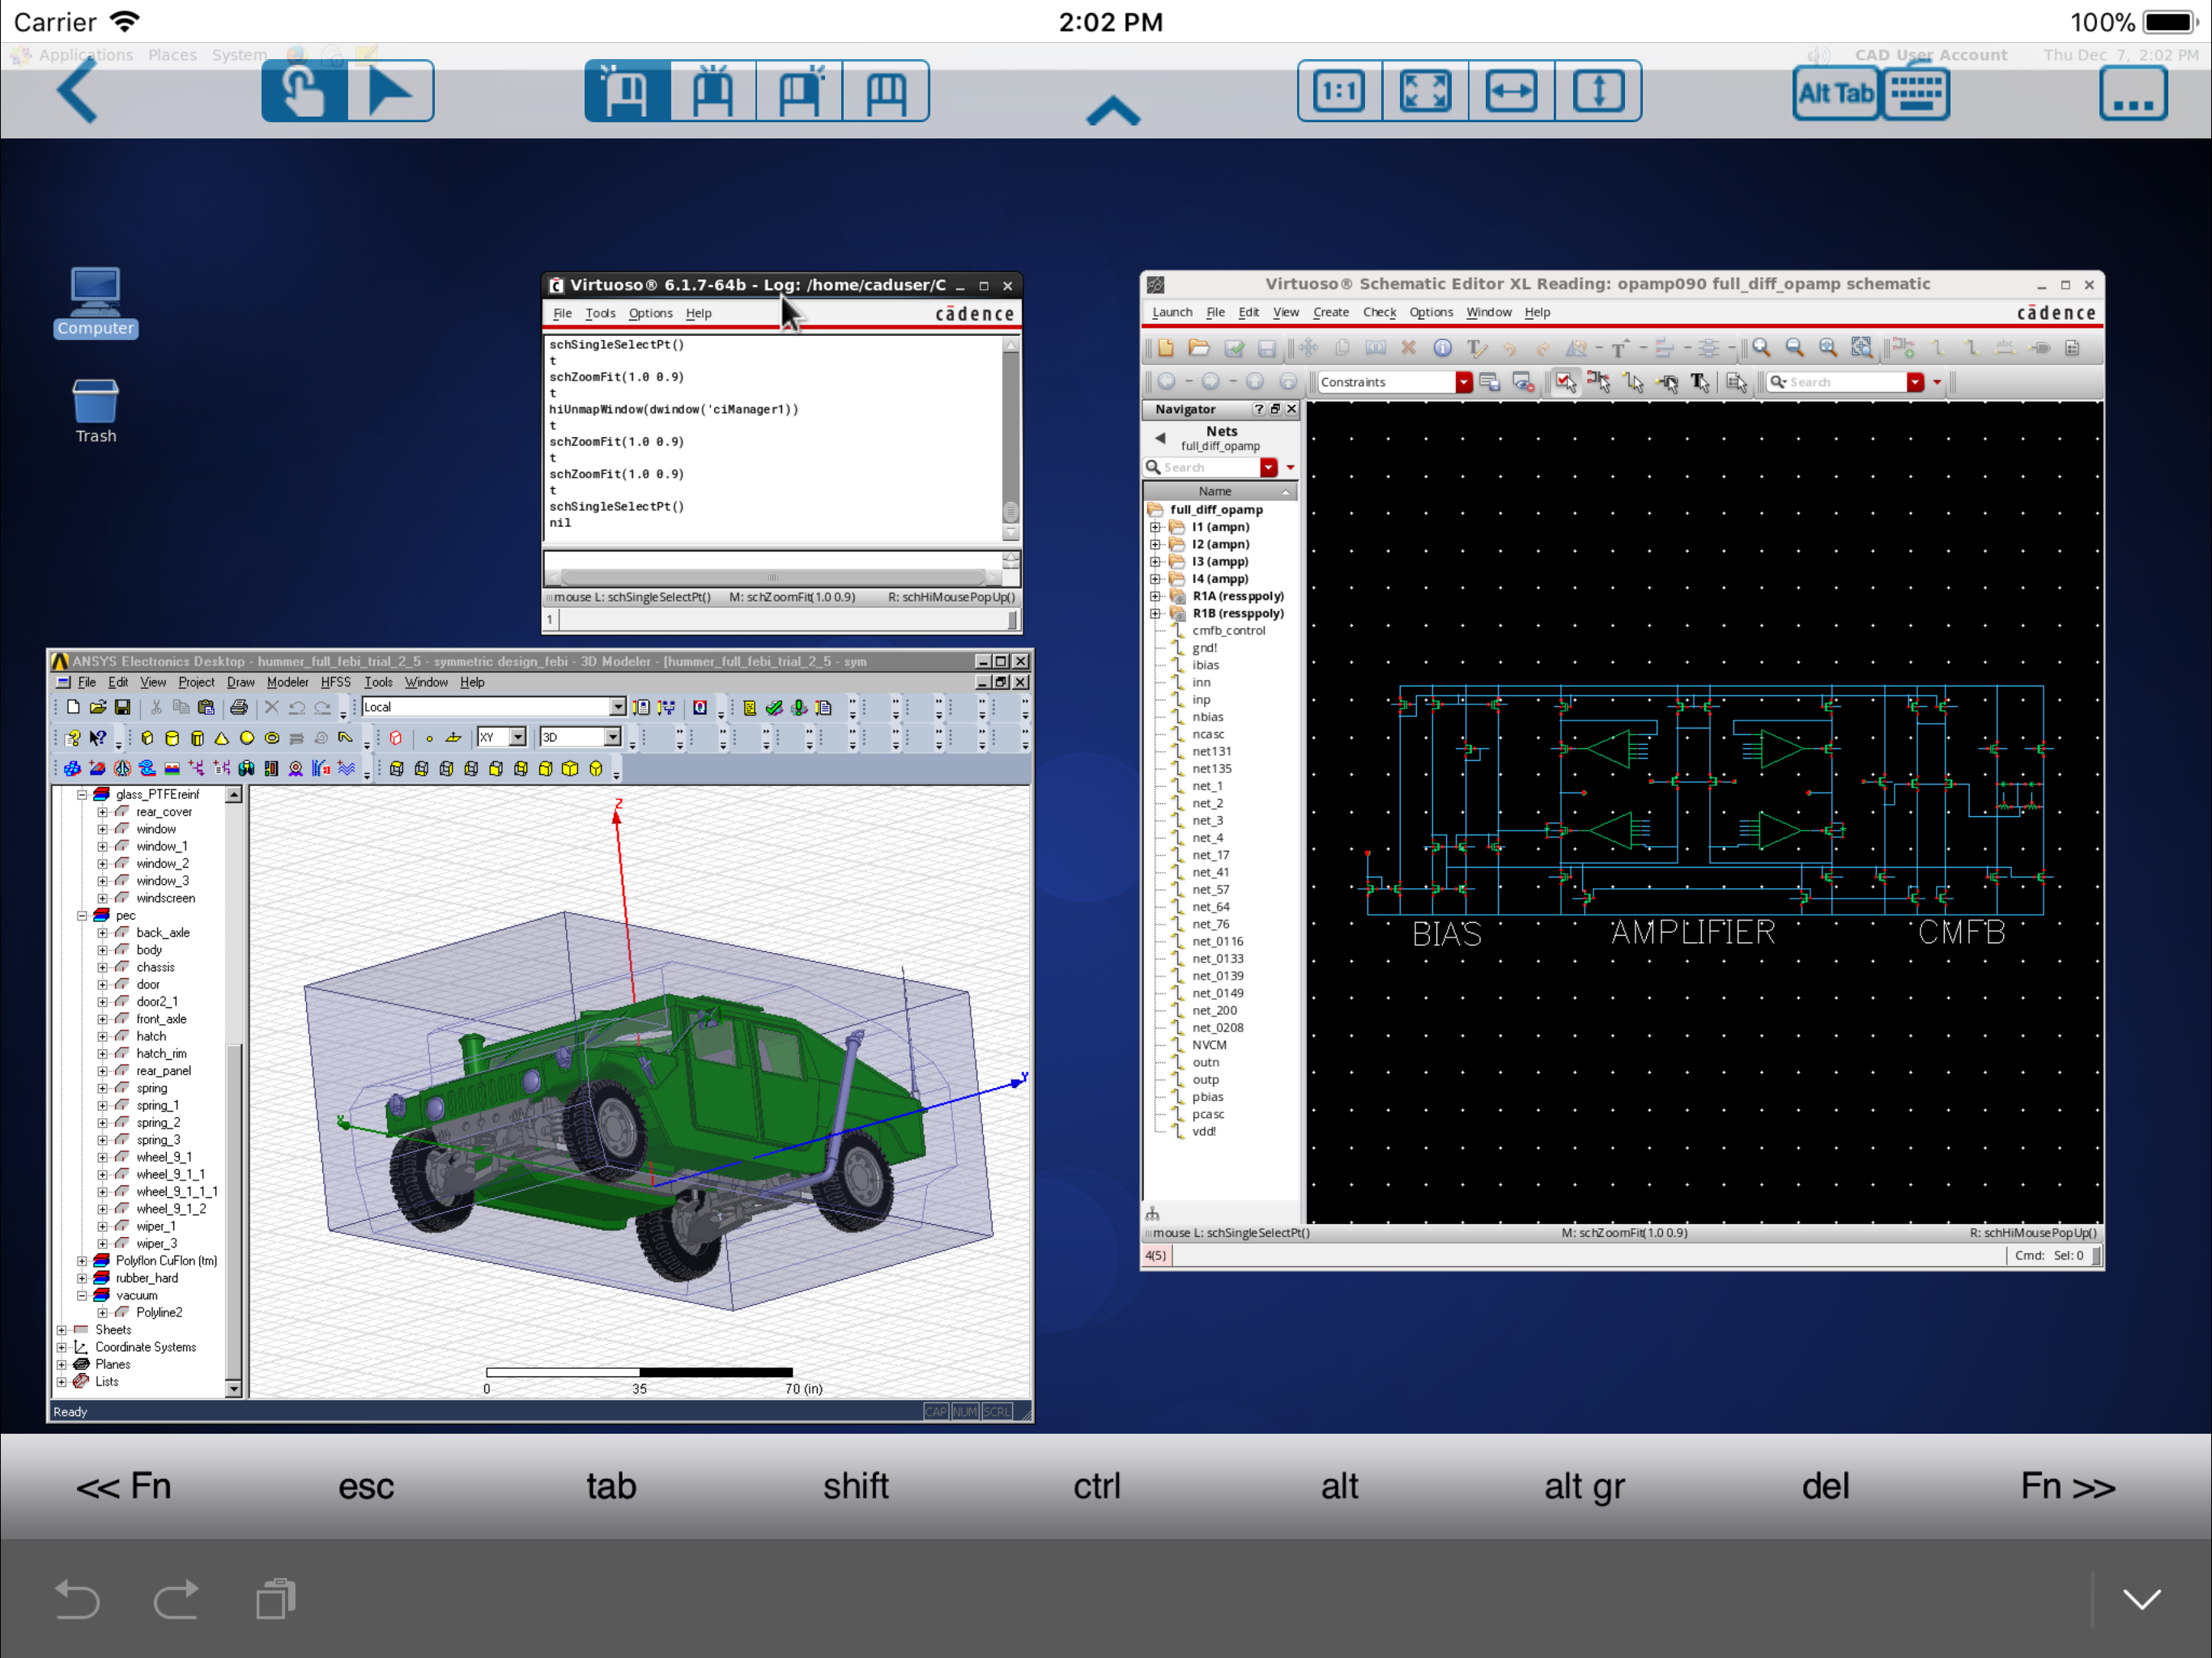Expand the rubber_hard tree node
The width and height of the screenshot is (2212, 1658).
[82, 1278]
